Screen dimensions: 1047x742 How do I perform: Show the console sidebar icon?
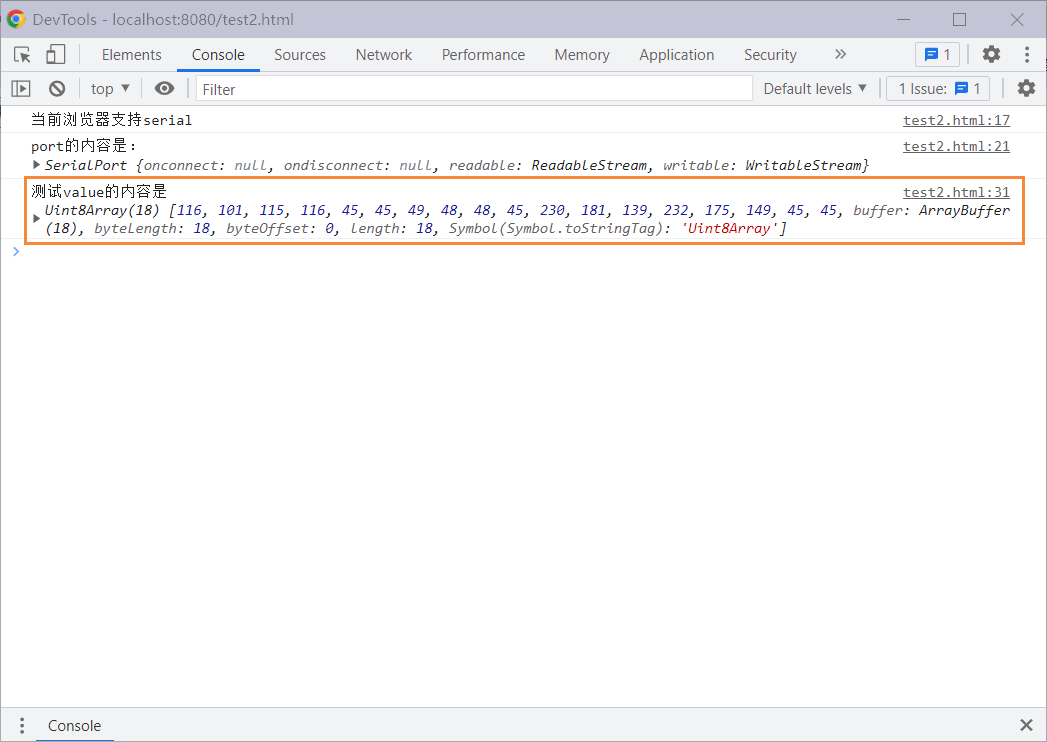point(21,89)
